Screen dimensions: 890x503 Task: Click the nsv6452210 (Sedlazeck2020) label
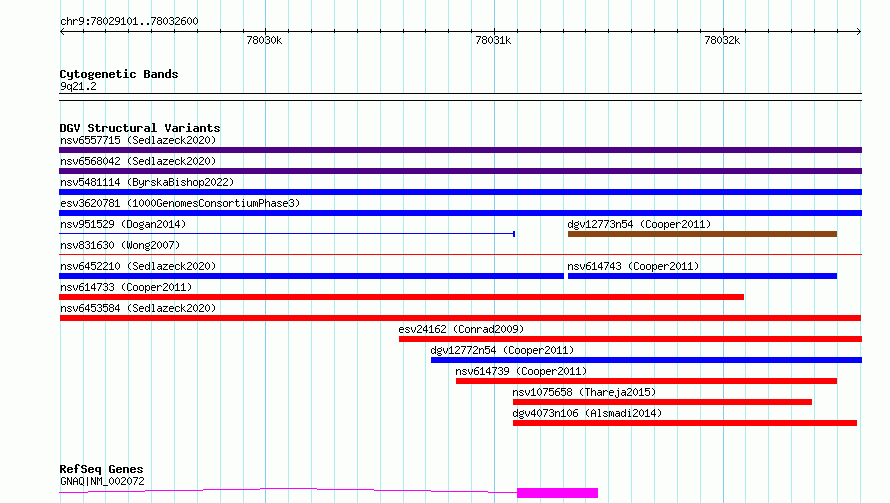coord(138,266)
